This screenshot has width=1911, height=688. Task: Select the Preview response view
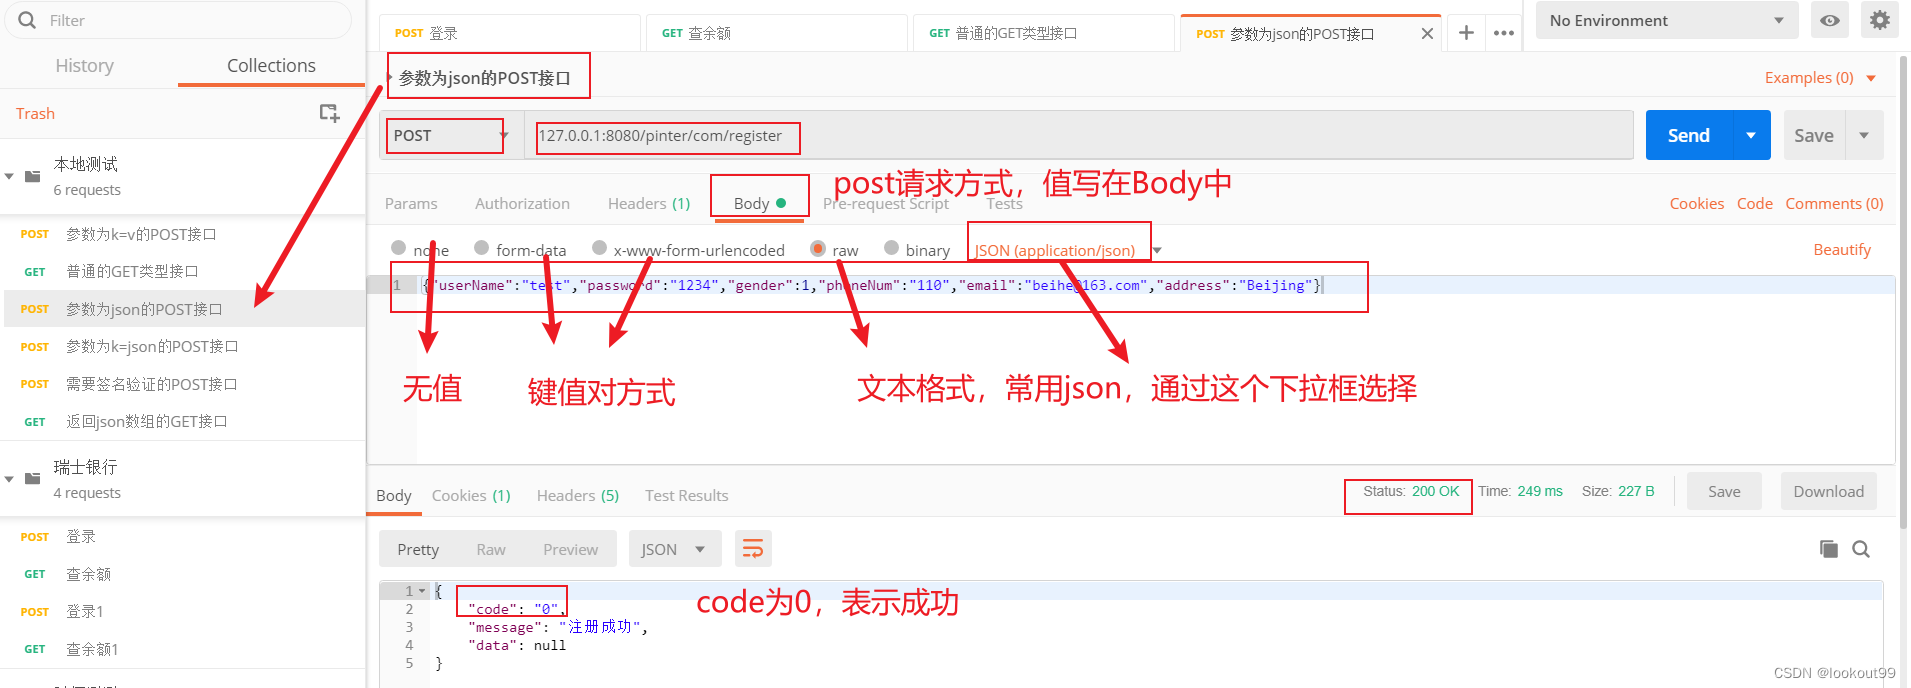tap(570, 549)
